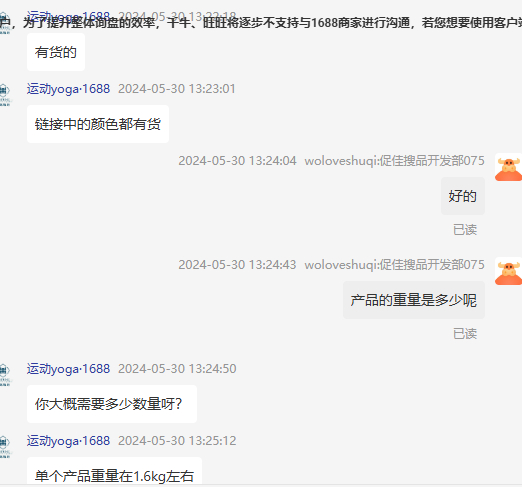The width and height of the screenshot is (522, 487).
Task: Select the 有货的 message bubble
Action: 56,52
